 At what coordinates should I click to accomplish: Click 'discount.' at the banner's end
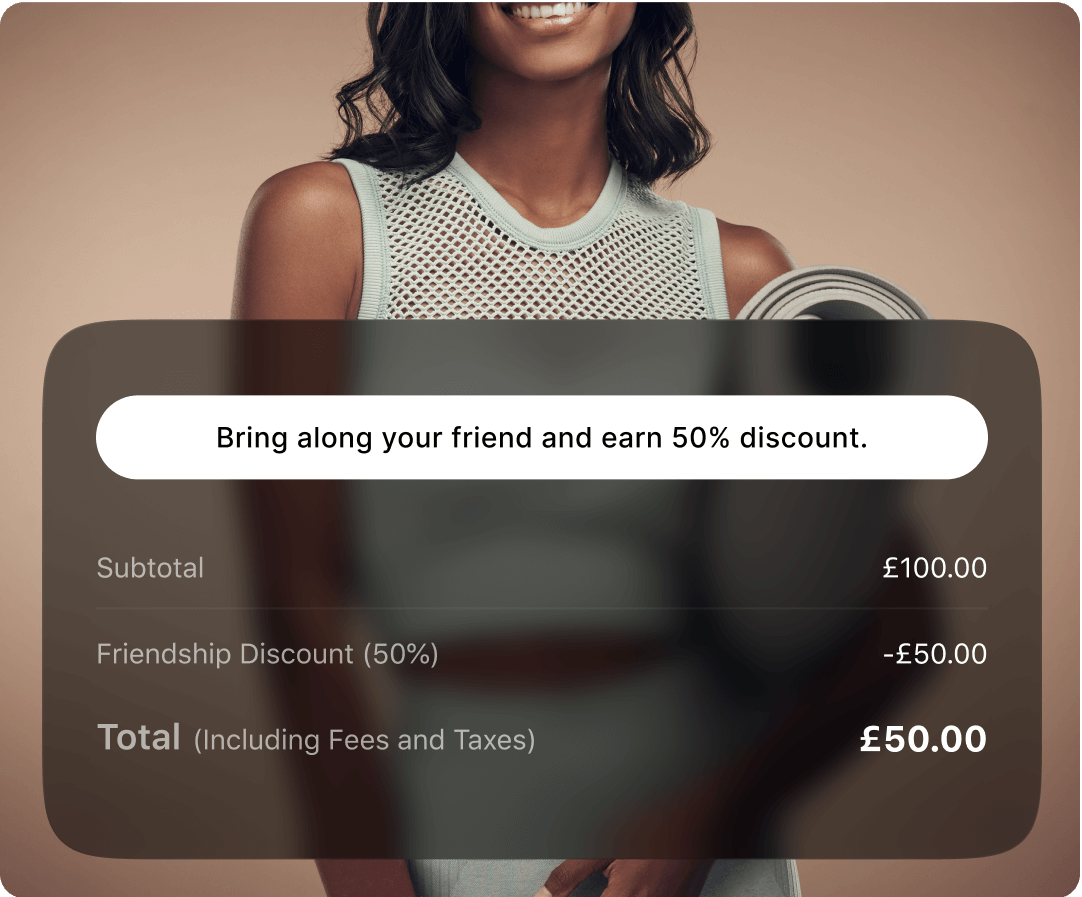pyautogui.click(x=803, y=437)
